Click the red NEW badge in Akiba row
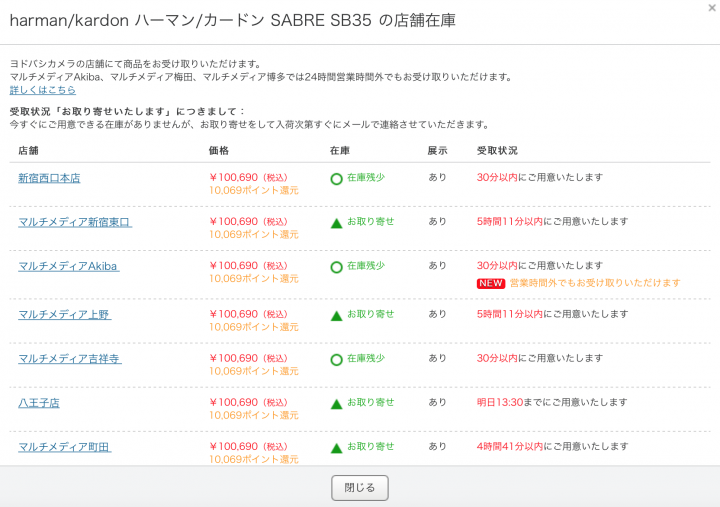 point(491,283)
